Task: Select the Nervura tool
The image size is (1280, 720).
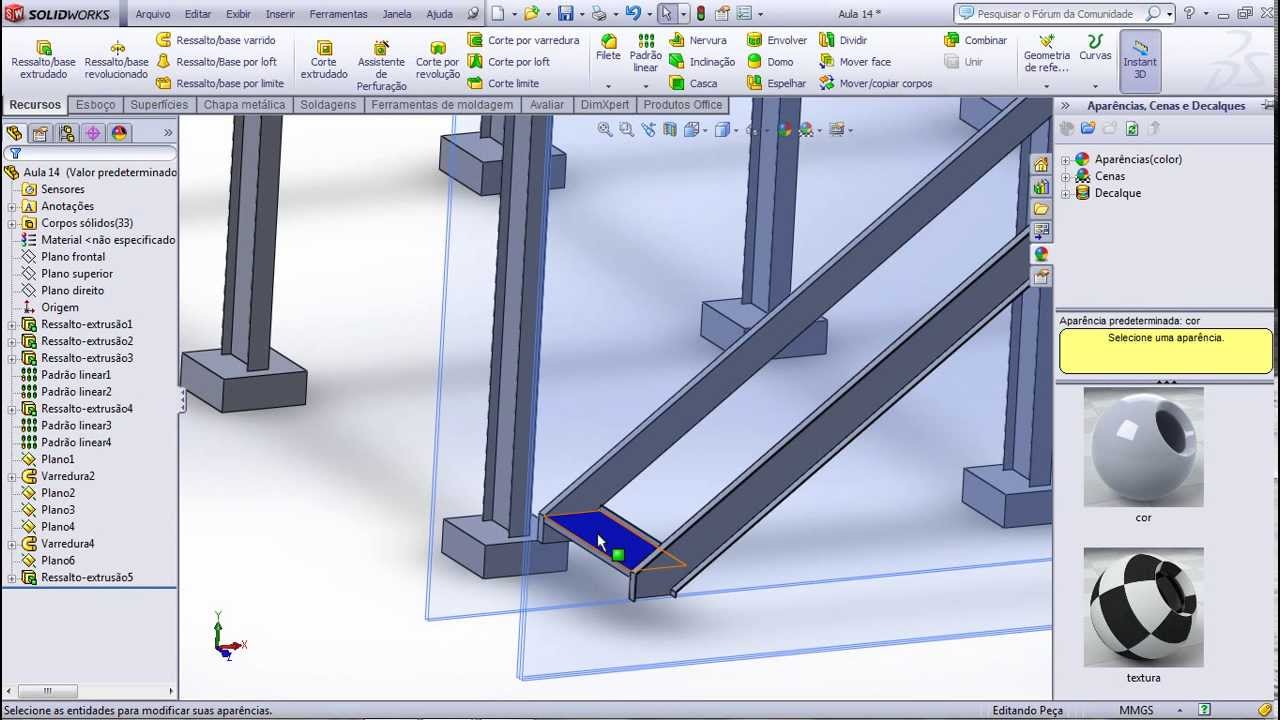Action: (698, 40)
